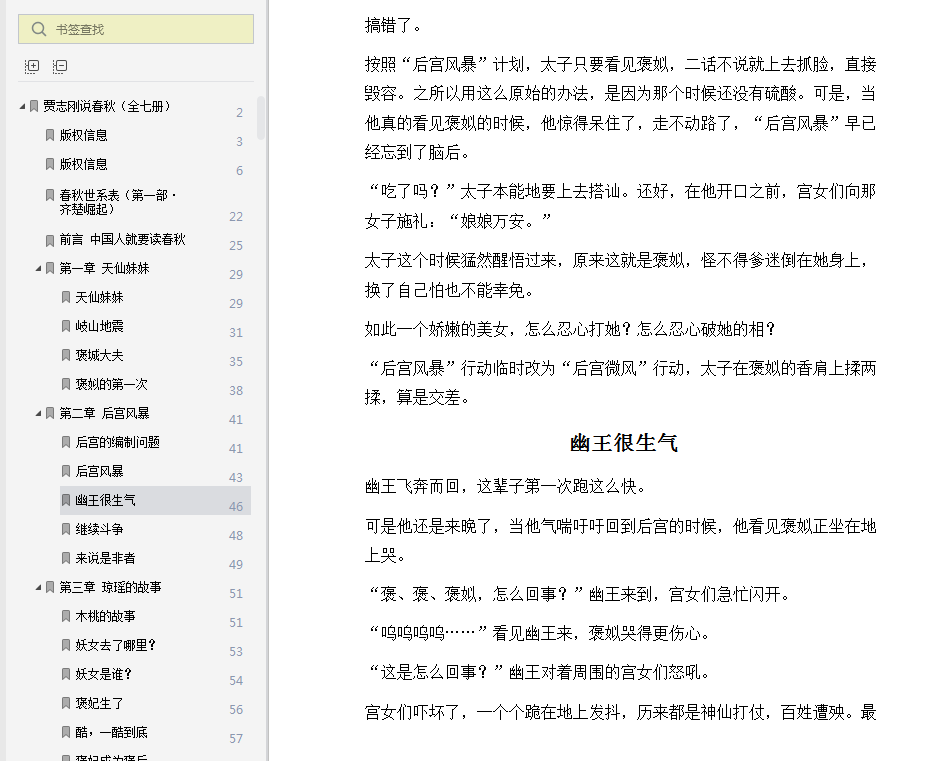Click bookmark icon beside 来说是非者
The width and height of the screenshot is (930, 761).
pos(66,558)
